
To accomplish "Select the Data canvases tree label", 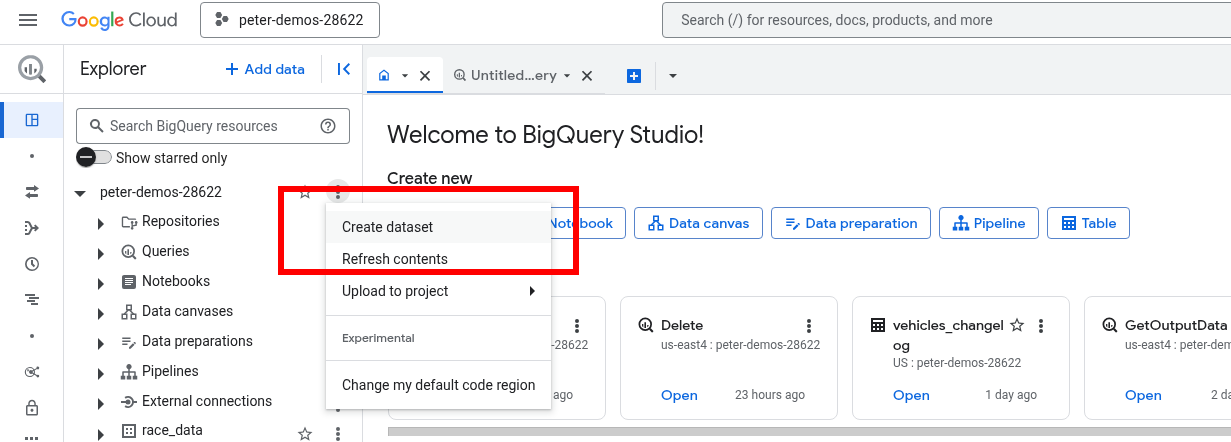I will click(x=187, y=311).
